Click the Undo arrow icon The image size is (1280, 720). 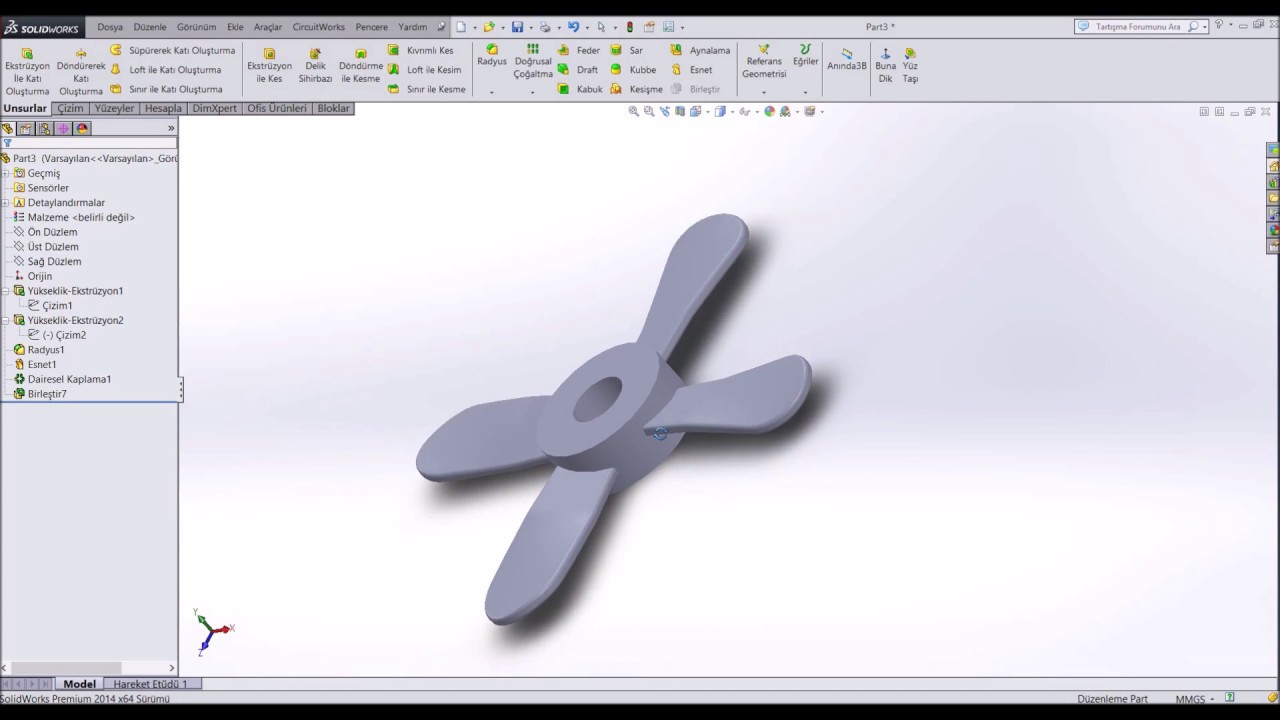pos(573,27)
